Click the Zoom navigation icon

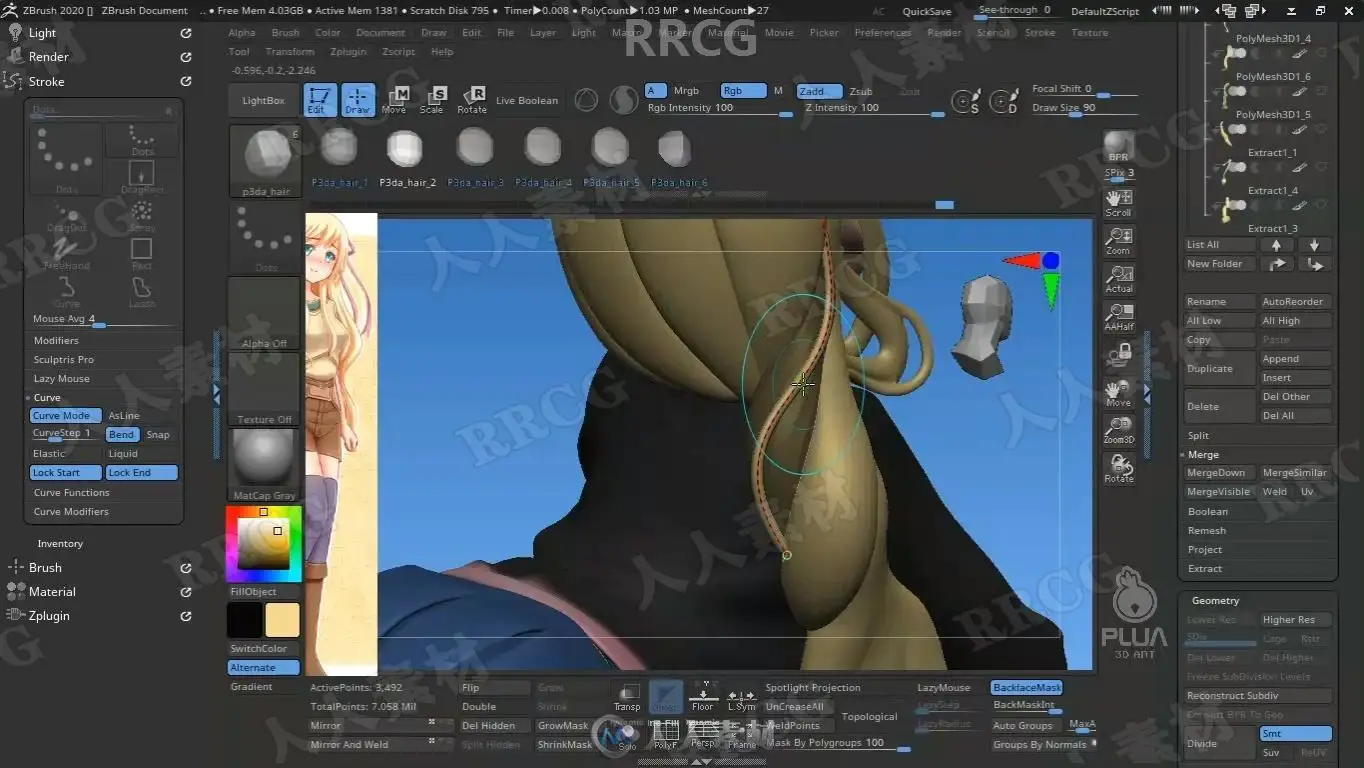[1119, 241]
